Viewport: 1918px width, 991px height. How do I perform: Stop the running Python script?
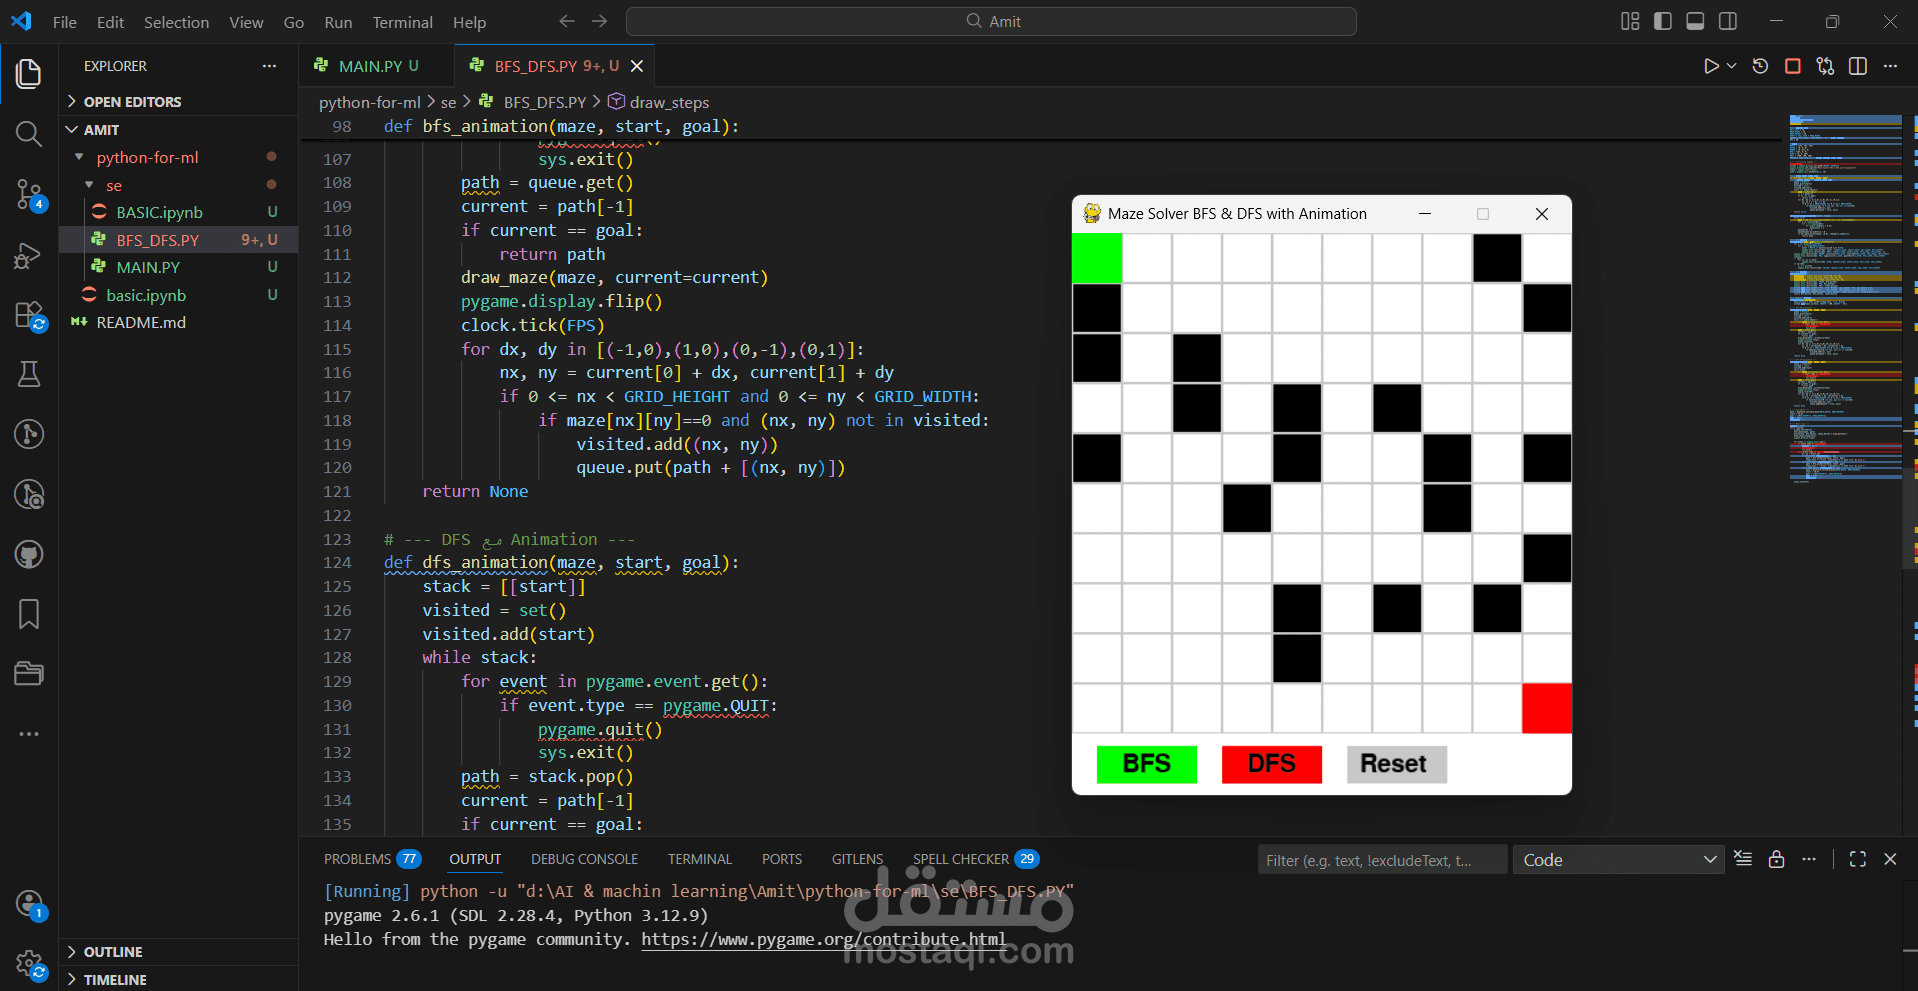[1792, 65]
